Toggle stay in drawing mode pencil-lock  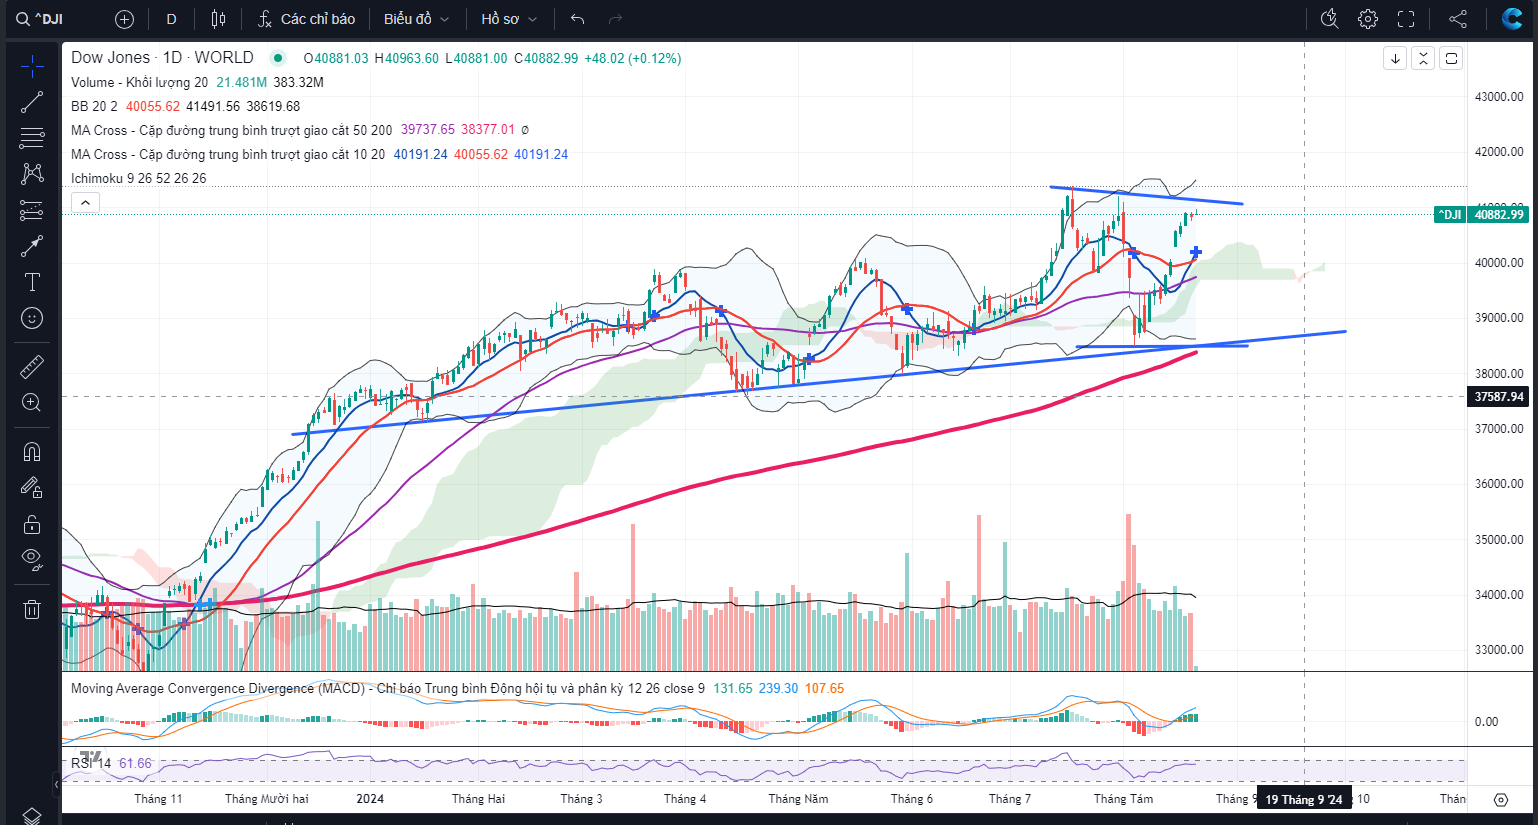click(x=32, y=488)
